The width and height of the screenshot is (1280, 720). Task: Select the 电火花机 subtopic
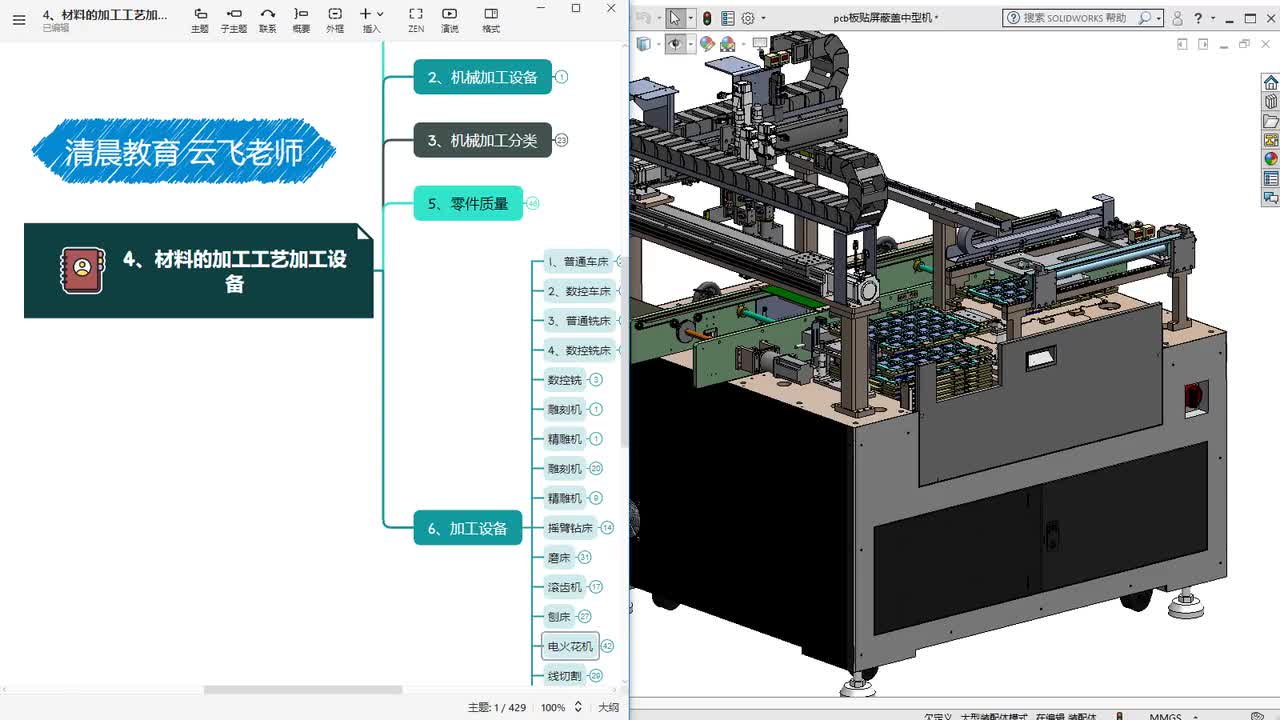click(570, 646)
